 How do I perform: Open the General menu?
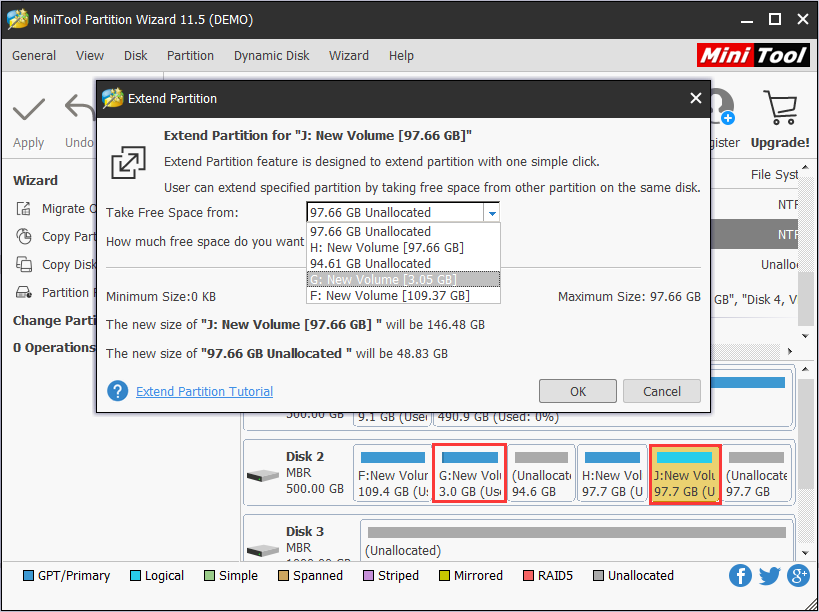click(34, 55)
